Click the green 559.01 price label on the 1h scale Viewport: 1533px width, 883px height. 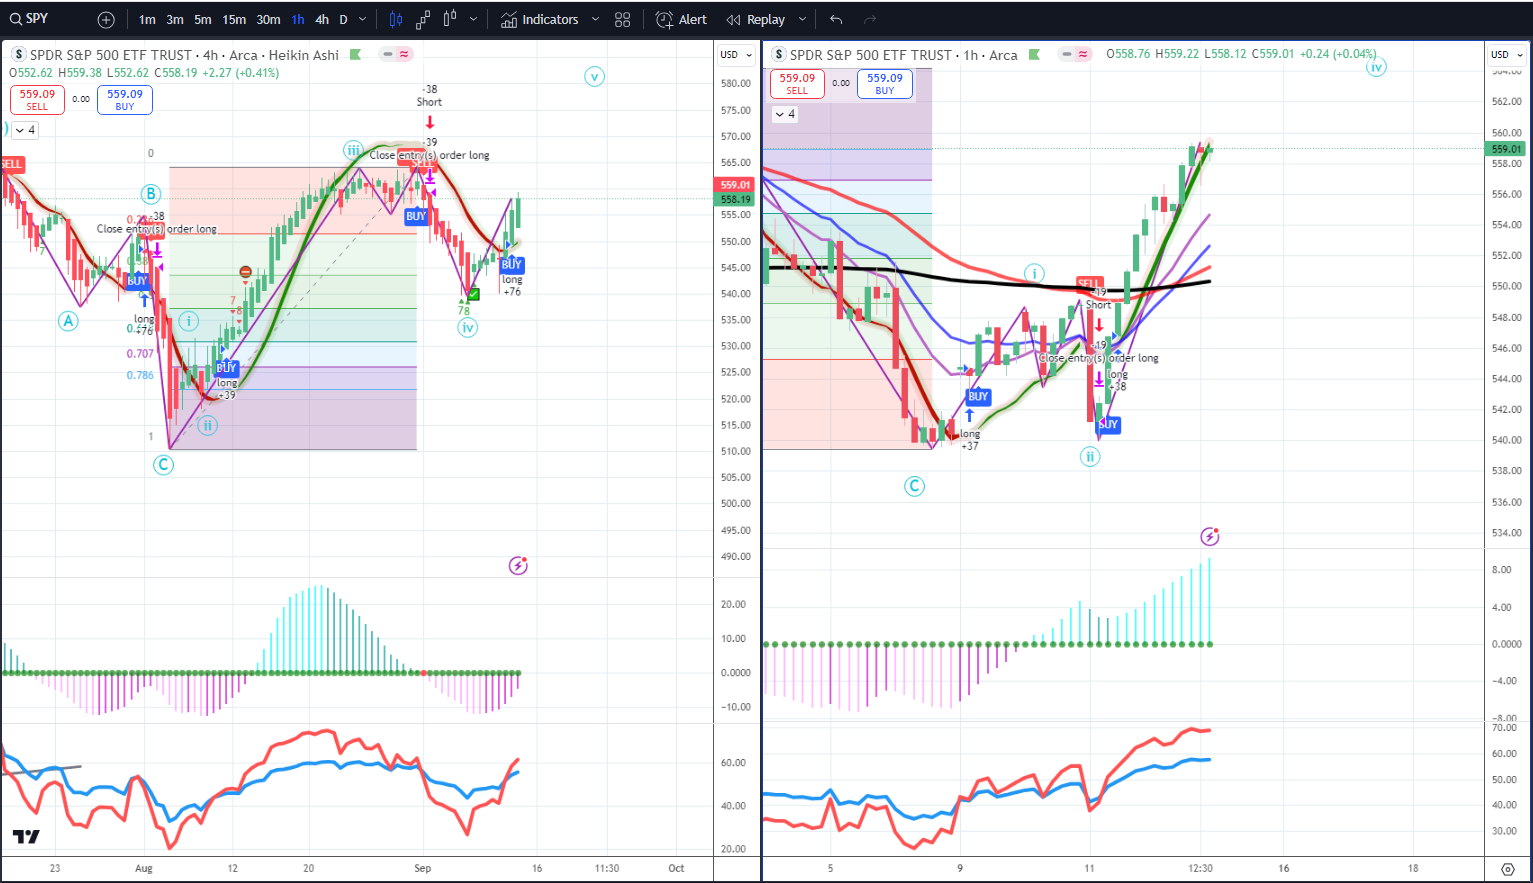pyautogui.click(x=1506, y=149)
